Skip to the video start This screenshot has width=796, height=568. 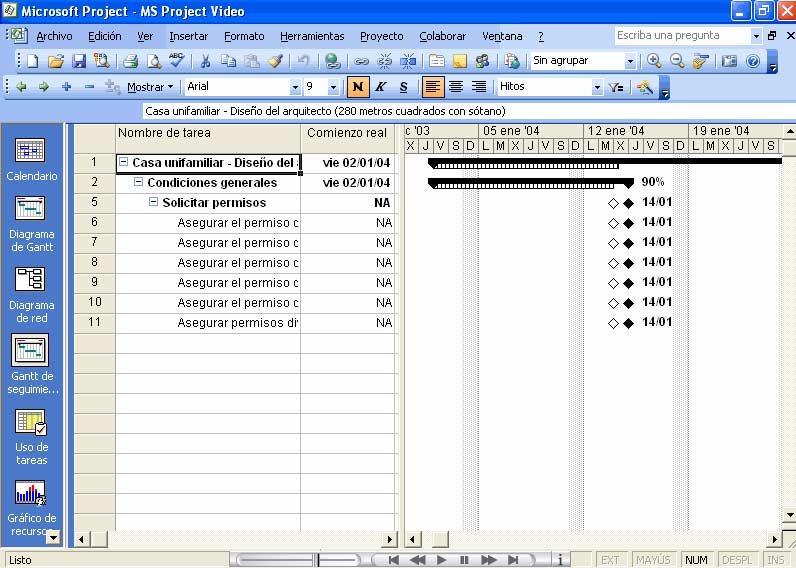pyautogui.click(x=393, y=560)
